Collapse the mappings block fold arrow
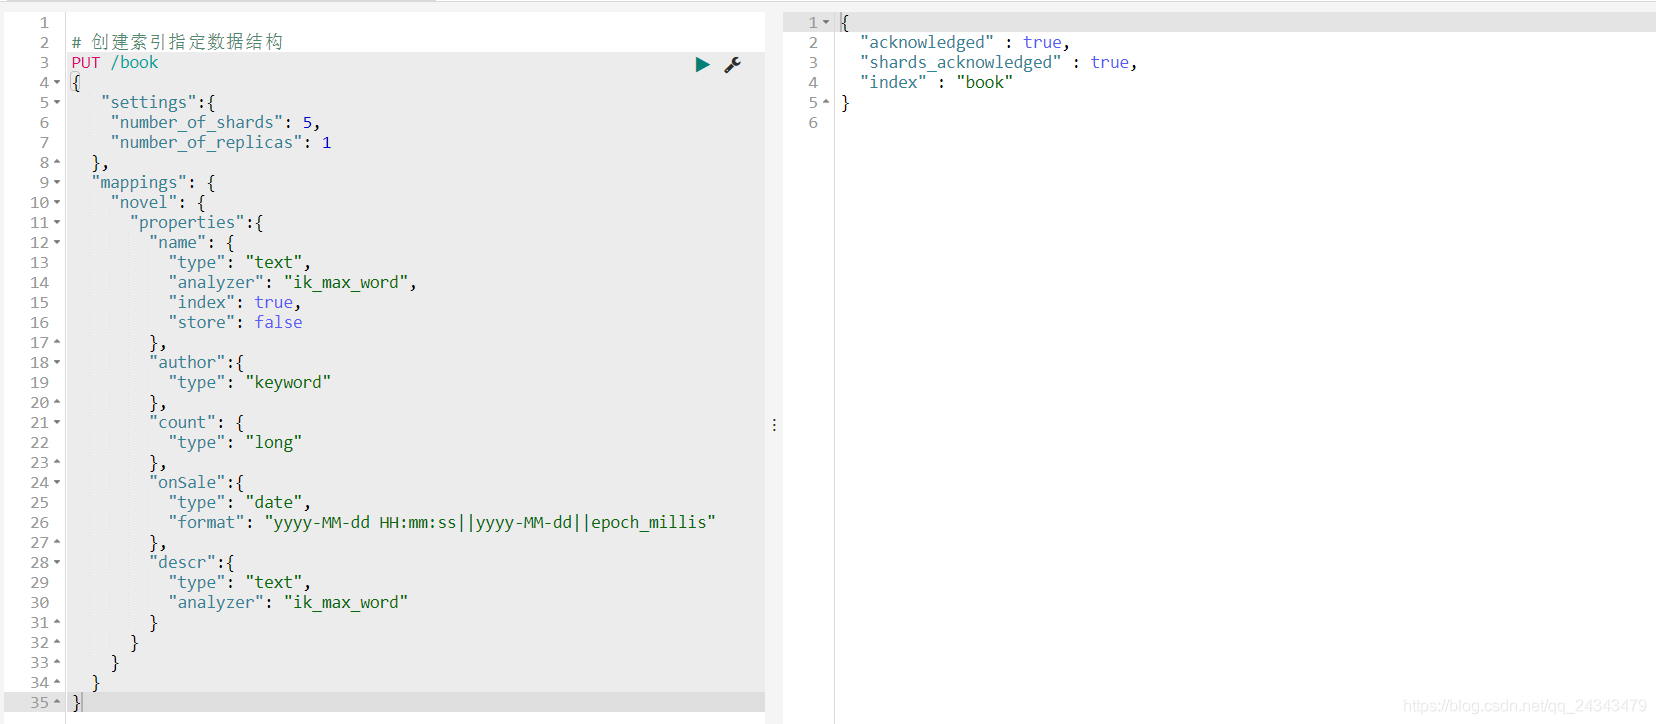 [x=57, y=182]
